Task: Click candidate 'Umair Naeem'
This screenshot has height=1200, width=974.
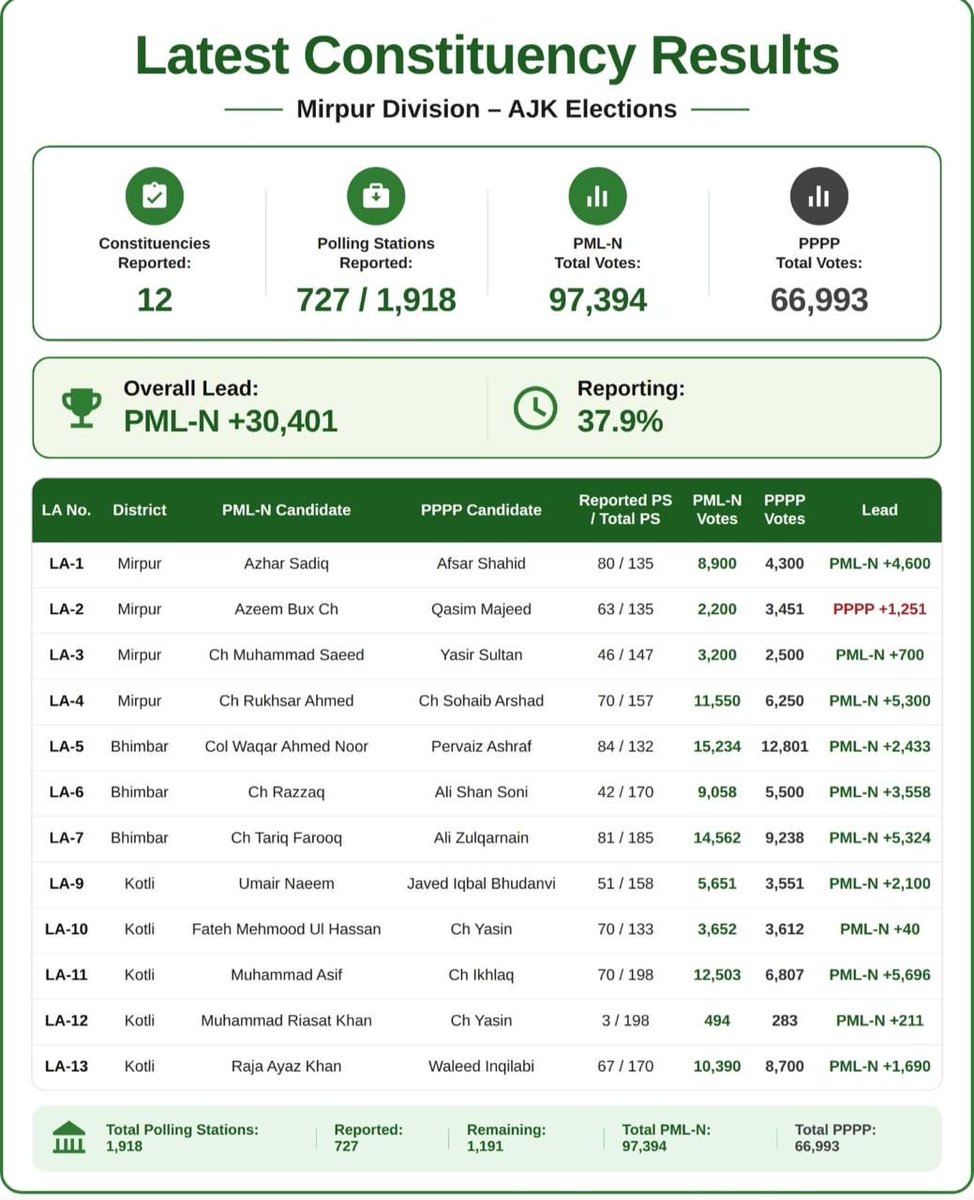Action: [286, 884]
